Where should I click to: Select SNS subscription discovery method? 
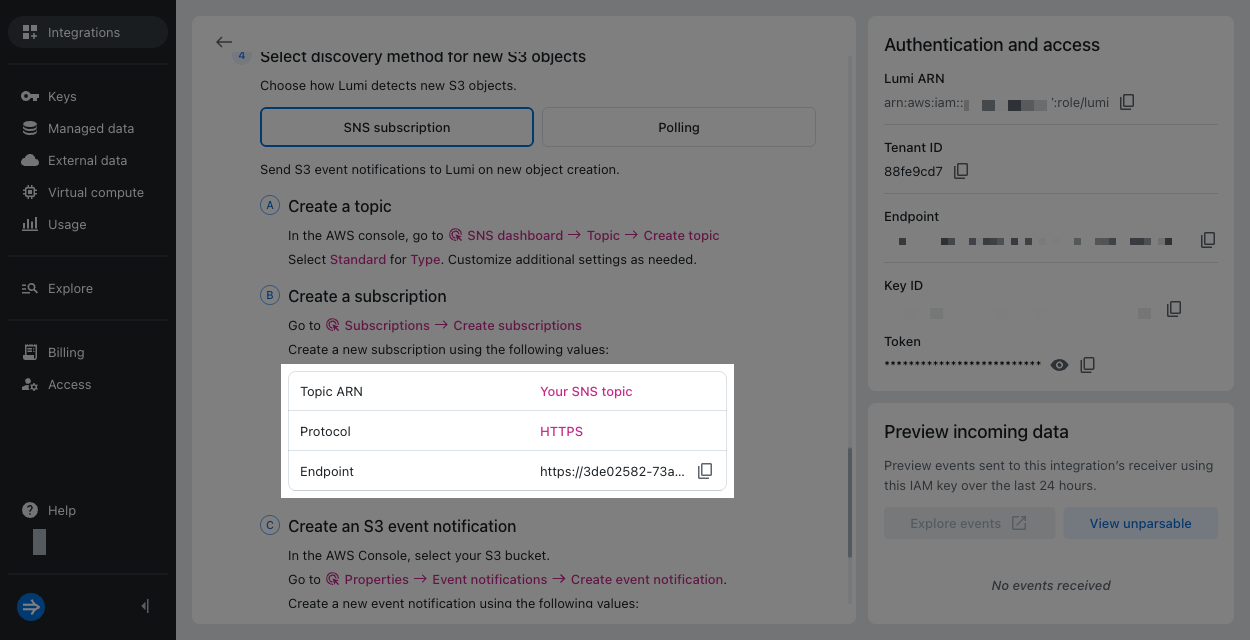point(397,127)
